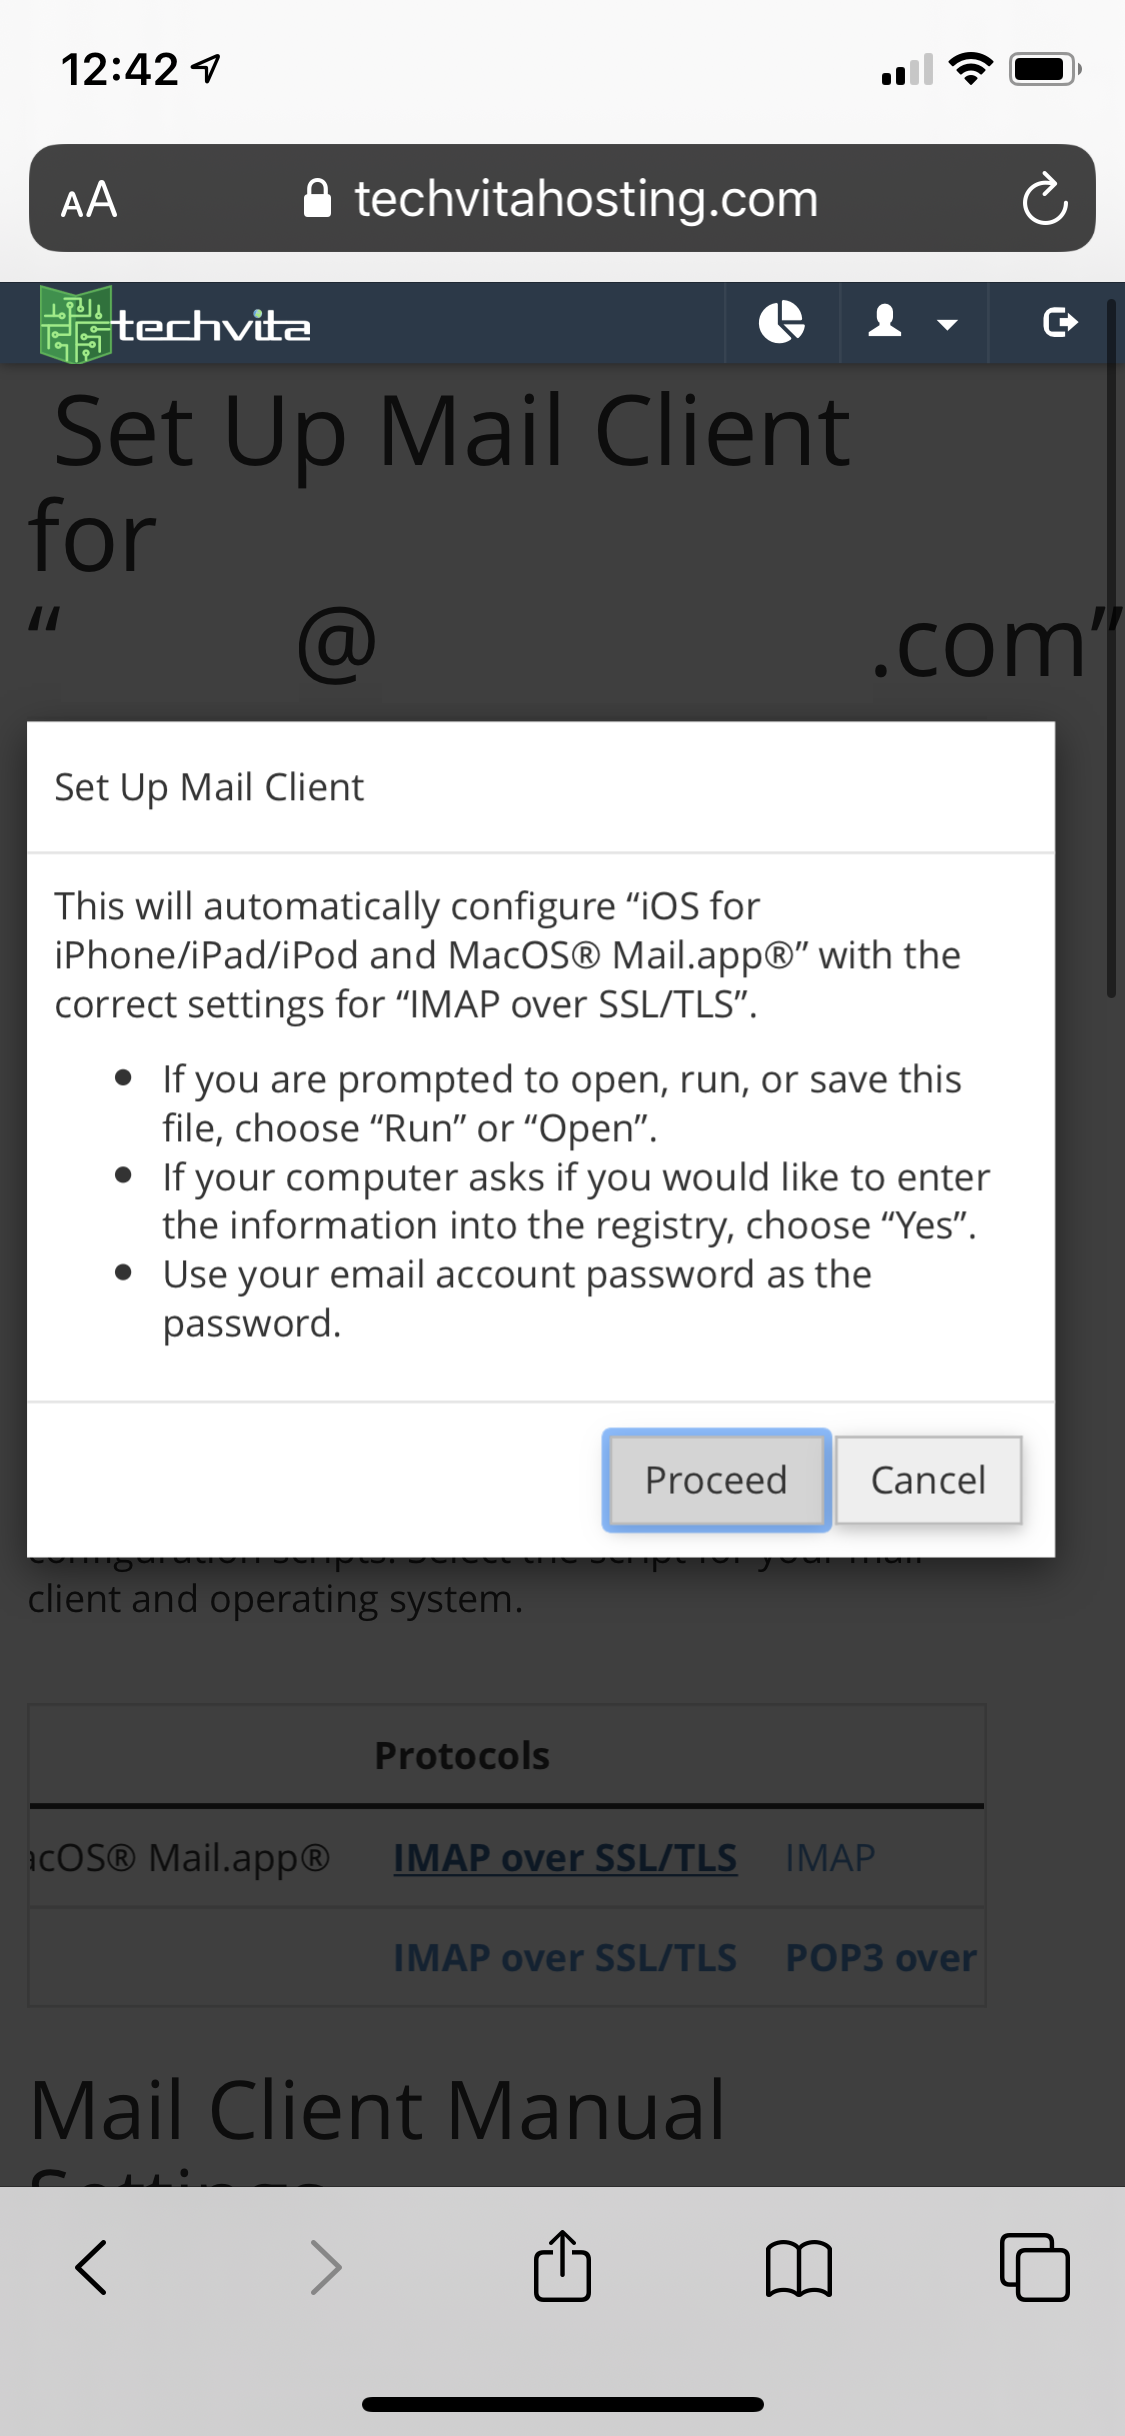Cancel the Set Up Mail Client dialog
The width and height of the screenshot is (1125, 2436).
(x=928, y=1480)
